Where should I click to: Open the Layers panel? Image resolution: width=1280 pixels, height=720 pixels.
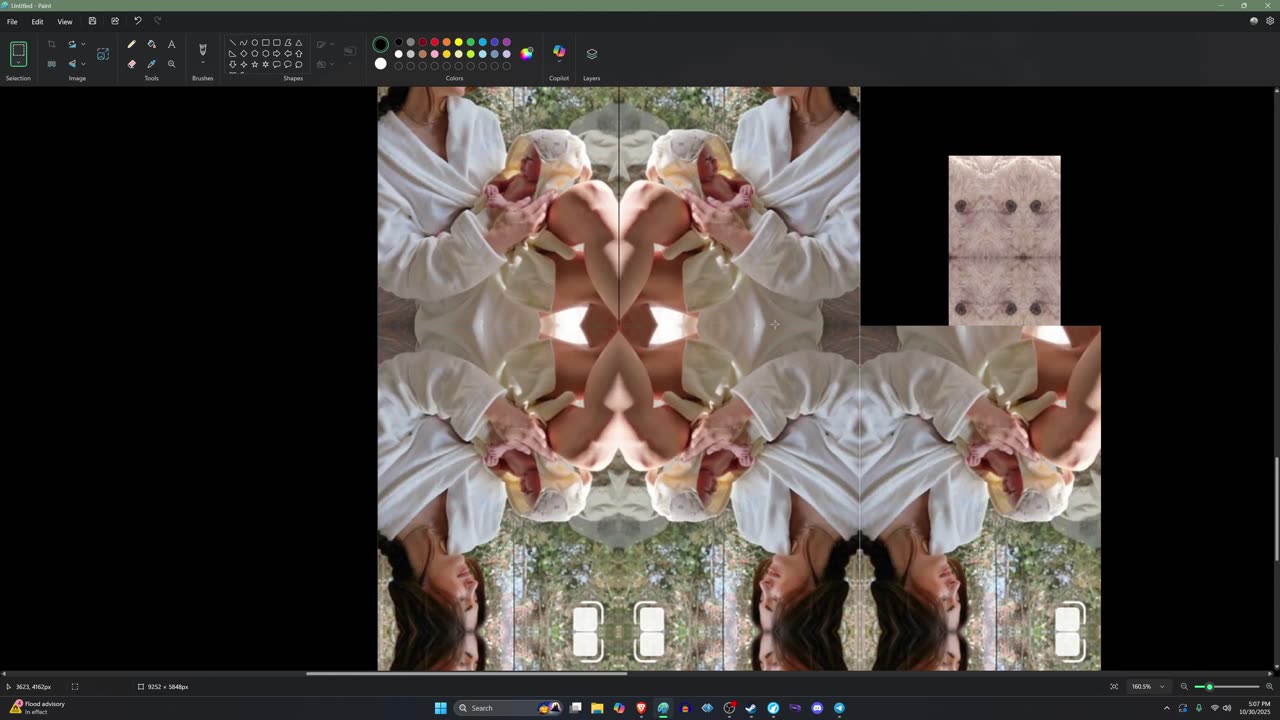point(591,54)
